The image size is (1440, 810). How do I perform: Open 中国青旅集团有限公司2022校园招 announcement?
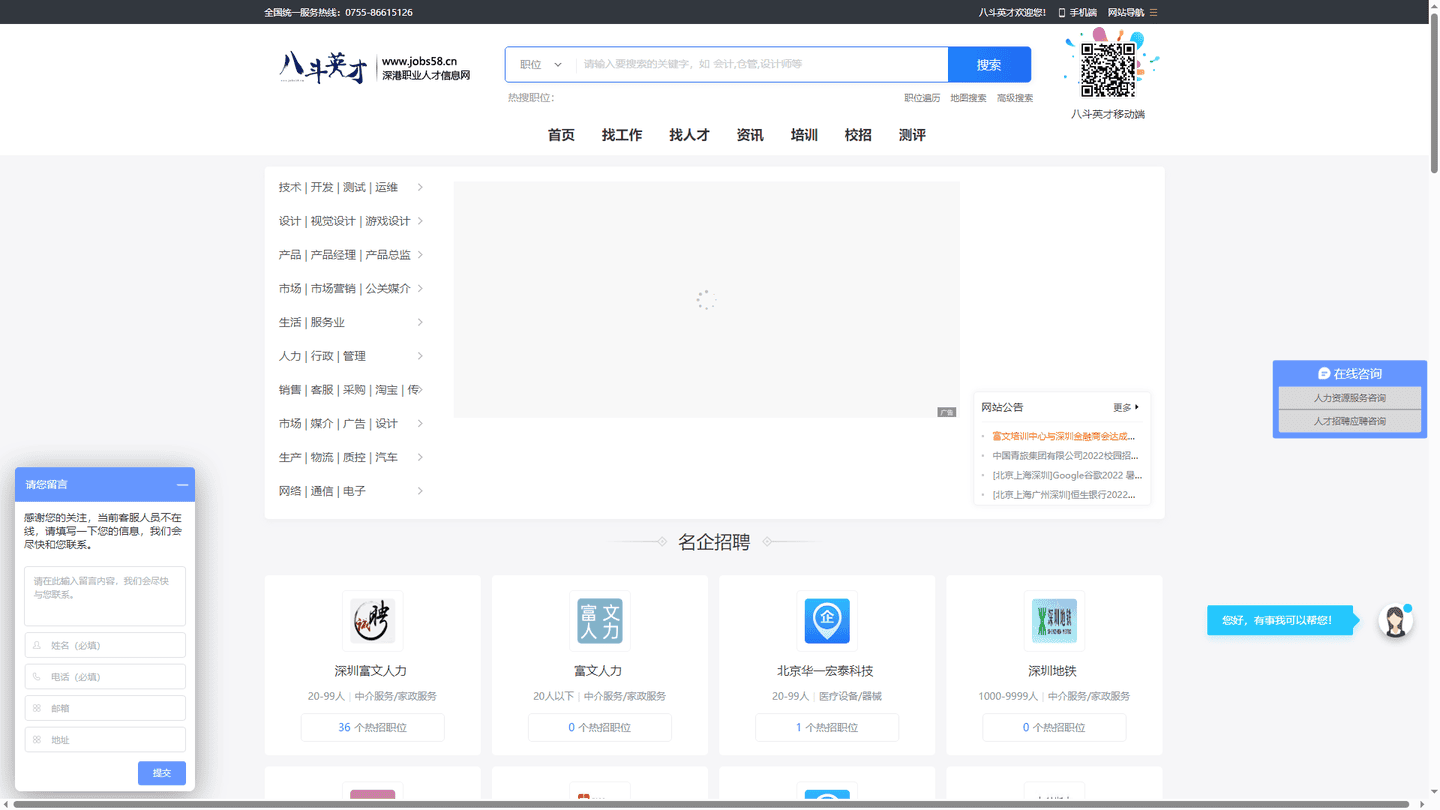(x=1065, y=455)
